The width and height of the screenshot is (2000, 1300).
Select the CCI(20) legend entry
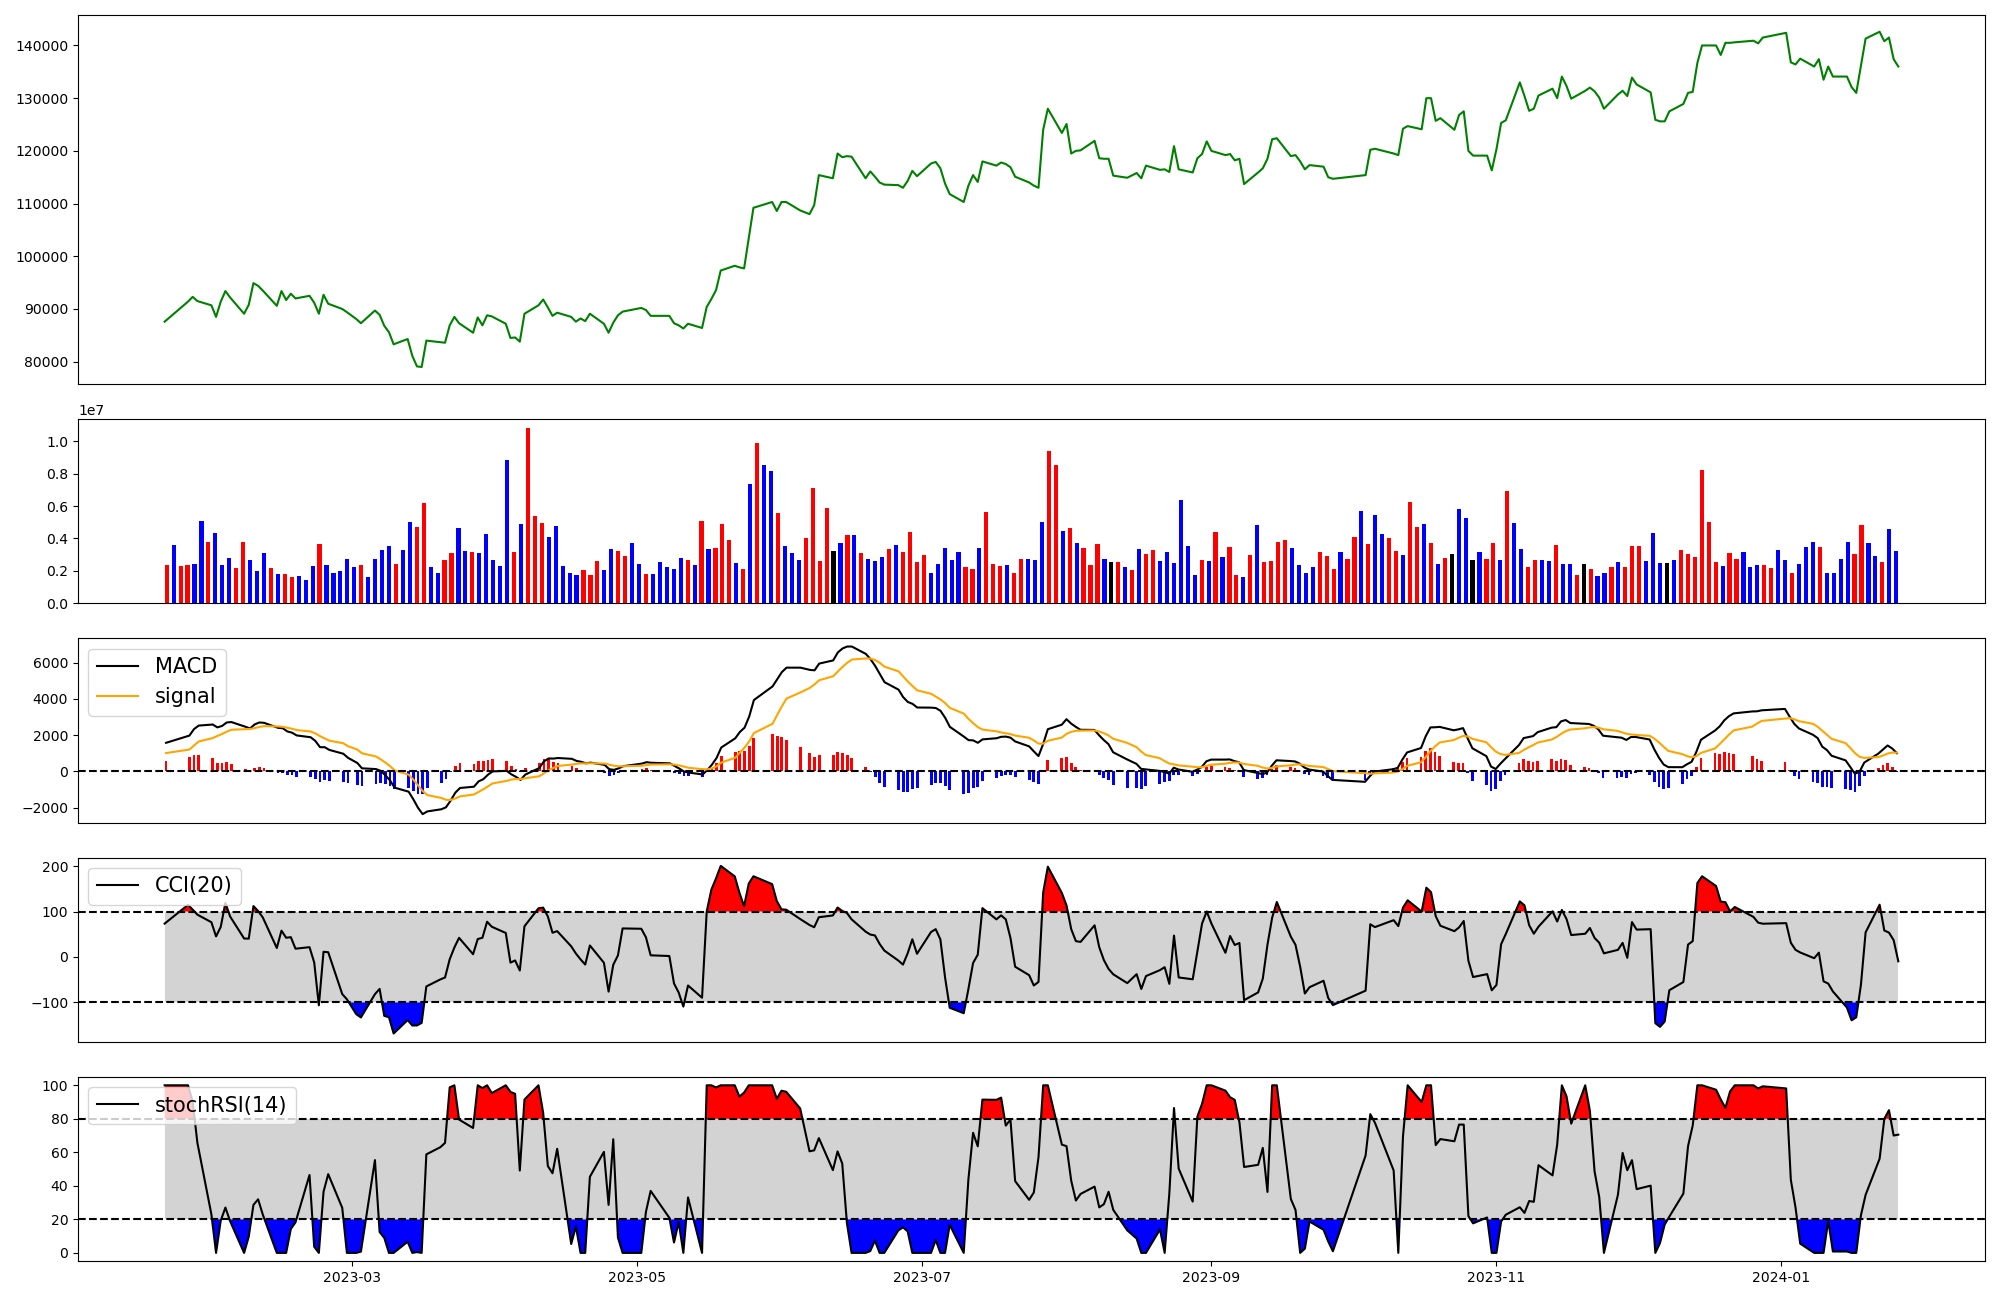click(193, 885)
